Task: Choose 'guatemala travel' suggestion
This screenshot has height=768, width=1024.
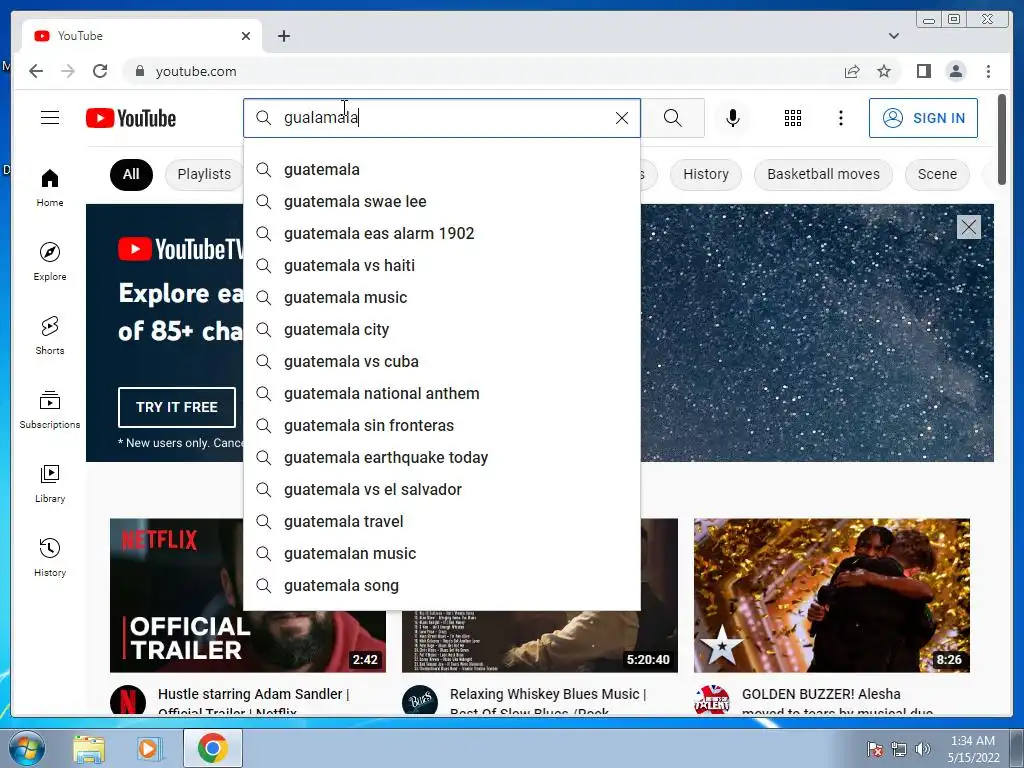Action: pos(442,522)
